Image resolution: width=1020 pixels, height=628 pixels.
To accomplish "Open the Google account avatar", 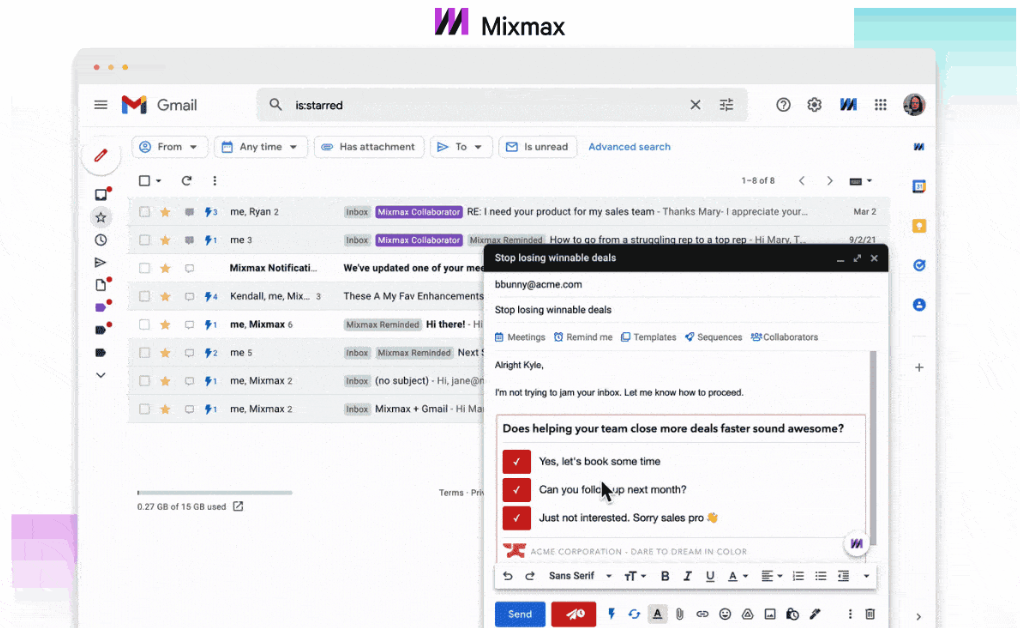I will click(x=914, y=105).
